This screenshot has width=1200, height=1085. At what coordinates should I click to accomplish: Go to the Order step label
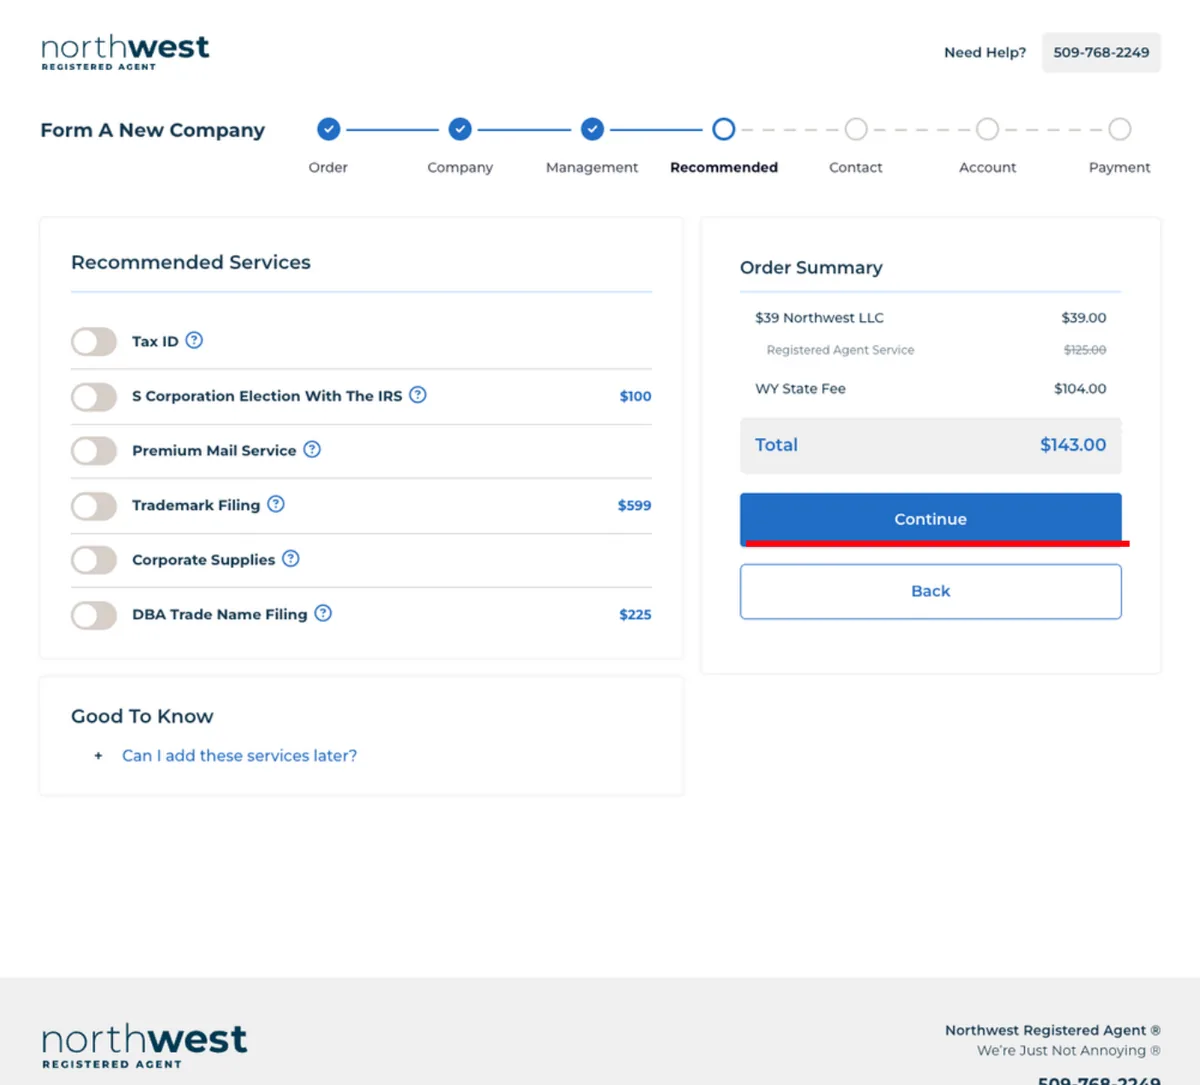point(328,167)
